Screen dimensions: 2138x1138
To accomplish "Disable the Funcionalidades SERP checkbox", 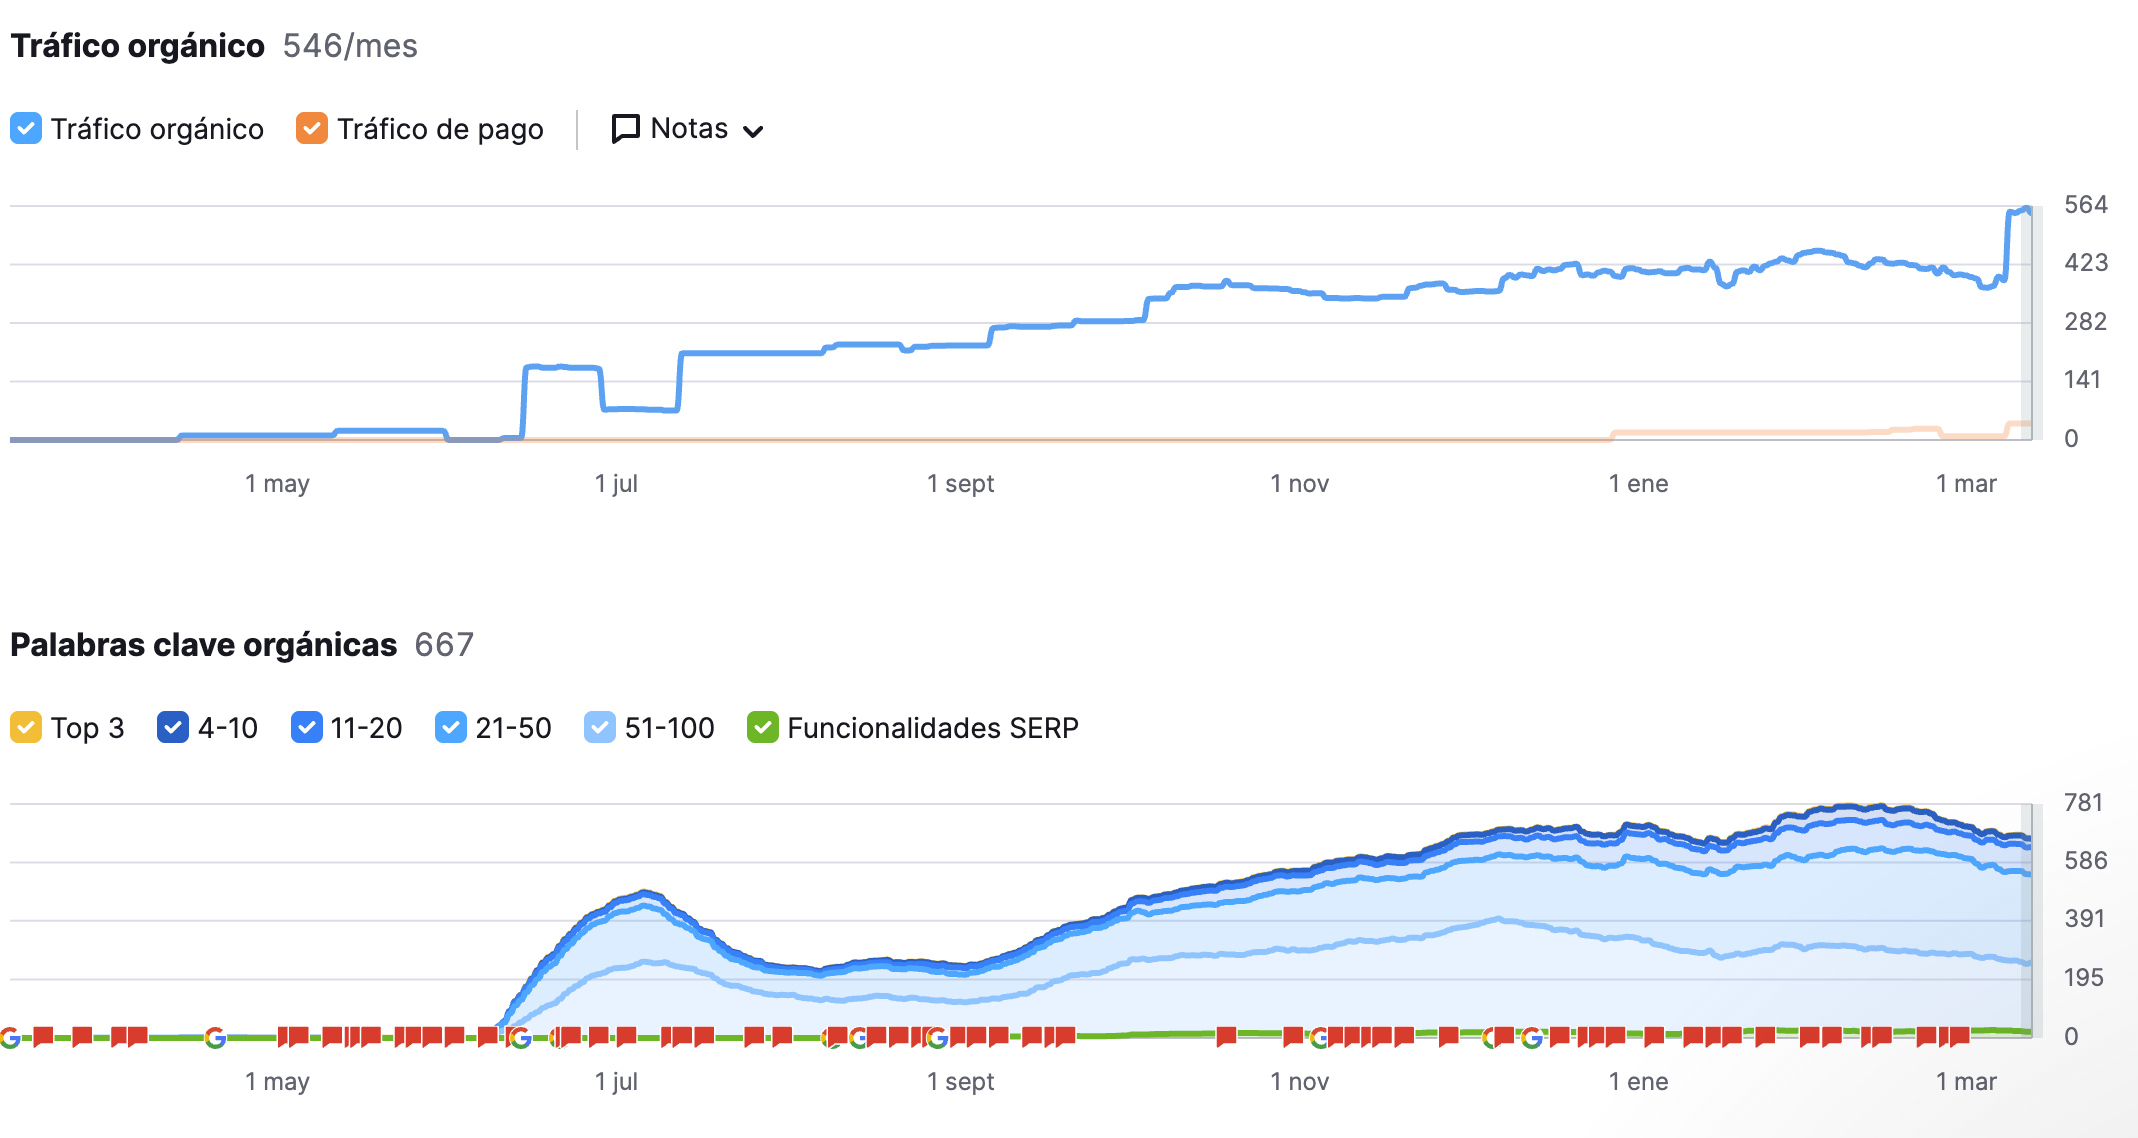I will [x=763, y=728].
